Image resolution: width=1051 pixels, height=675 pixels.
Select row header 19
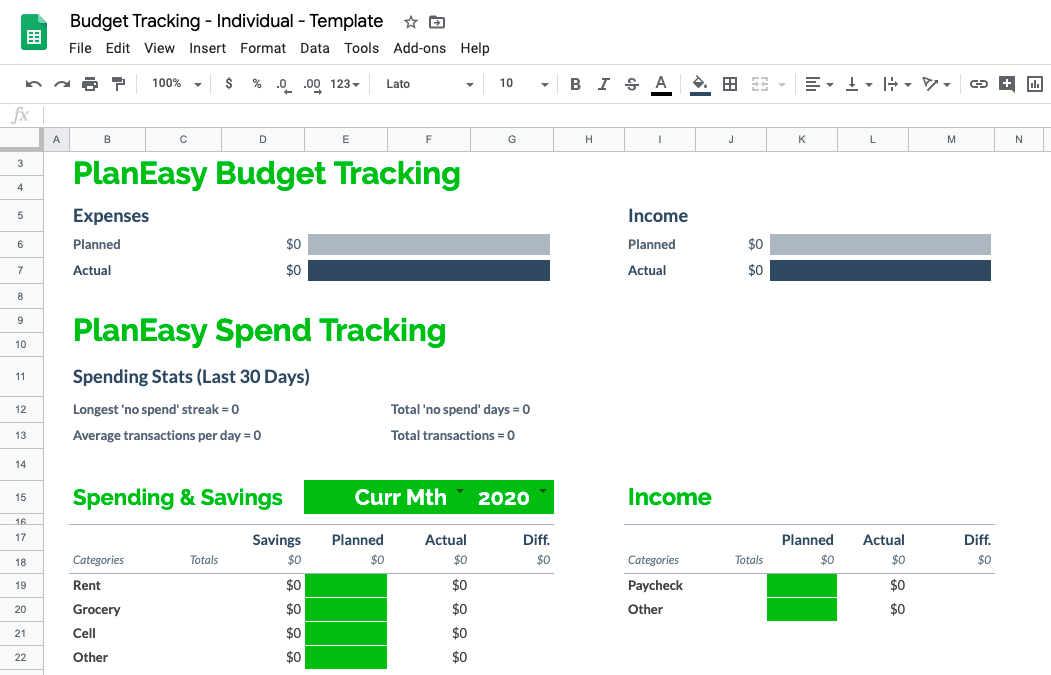pyautogui.click(x=21, y=585)
